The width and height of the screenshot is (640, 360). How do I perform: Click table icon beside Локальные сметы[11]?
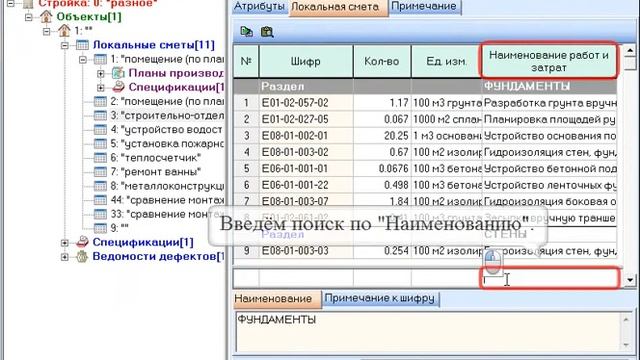pos(82,45)
